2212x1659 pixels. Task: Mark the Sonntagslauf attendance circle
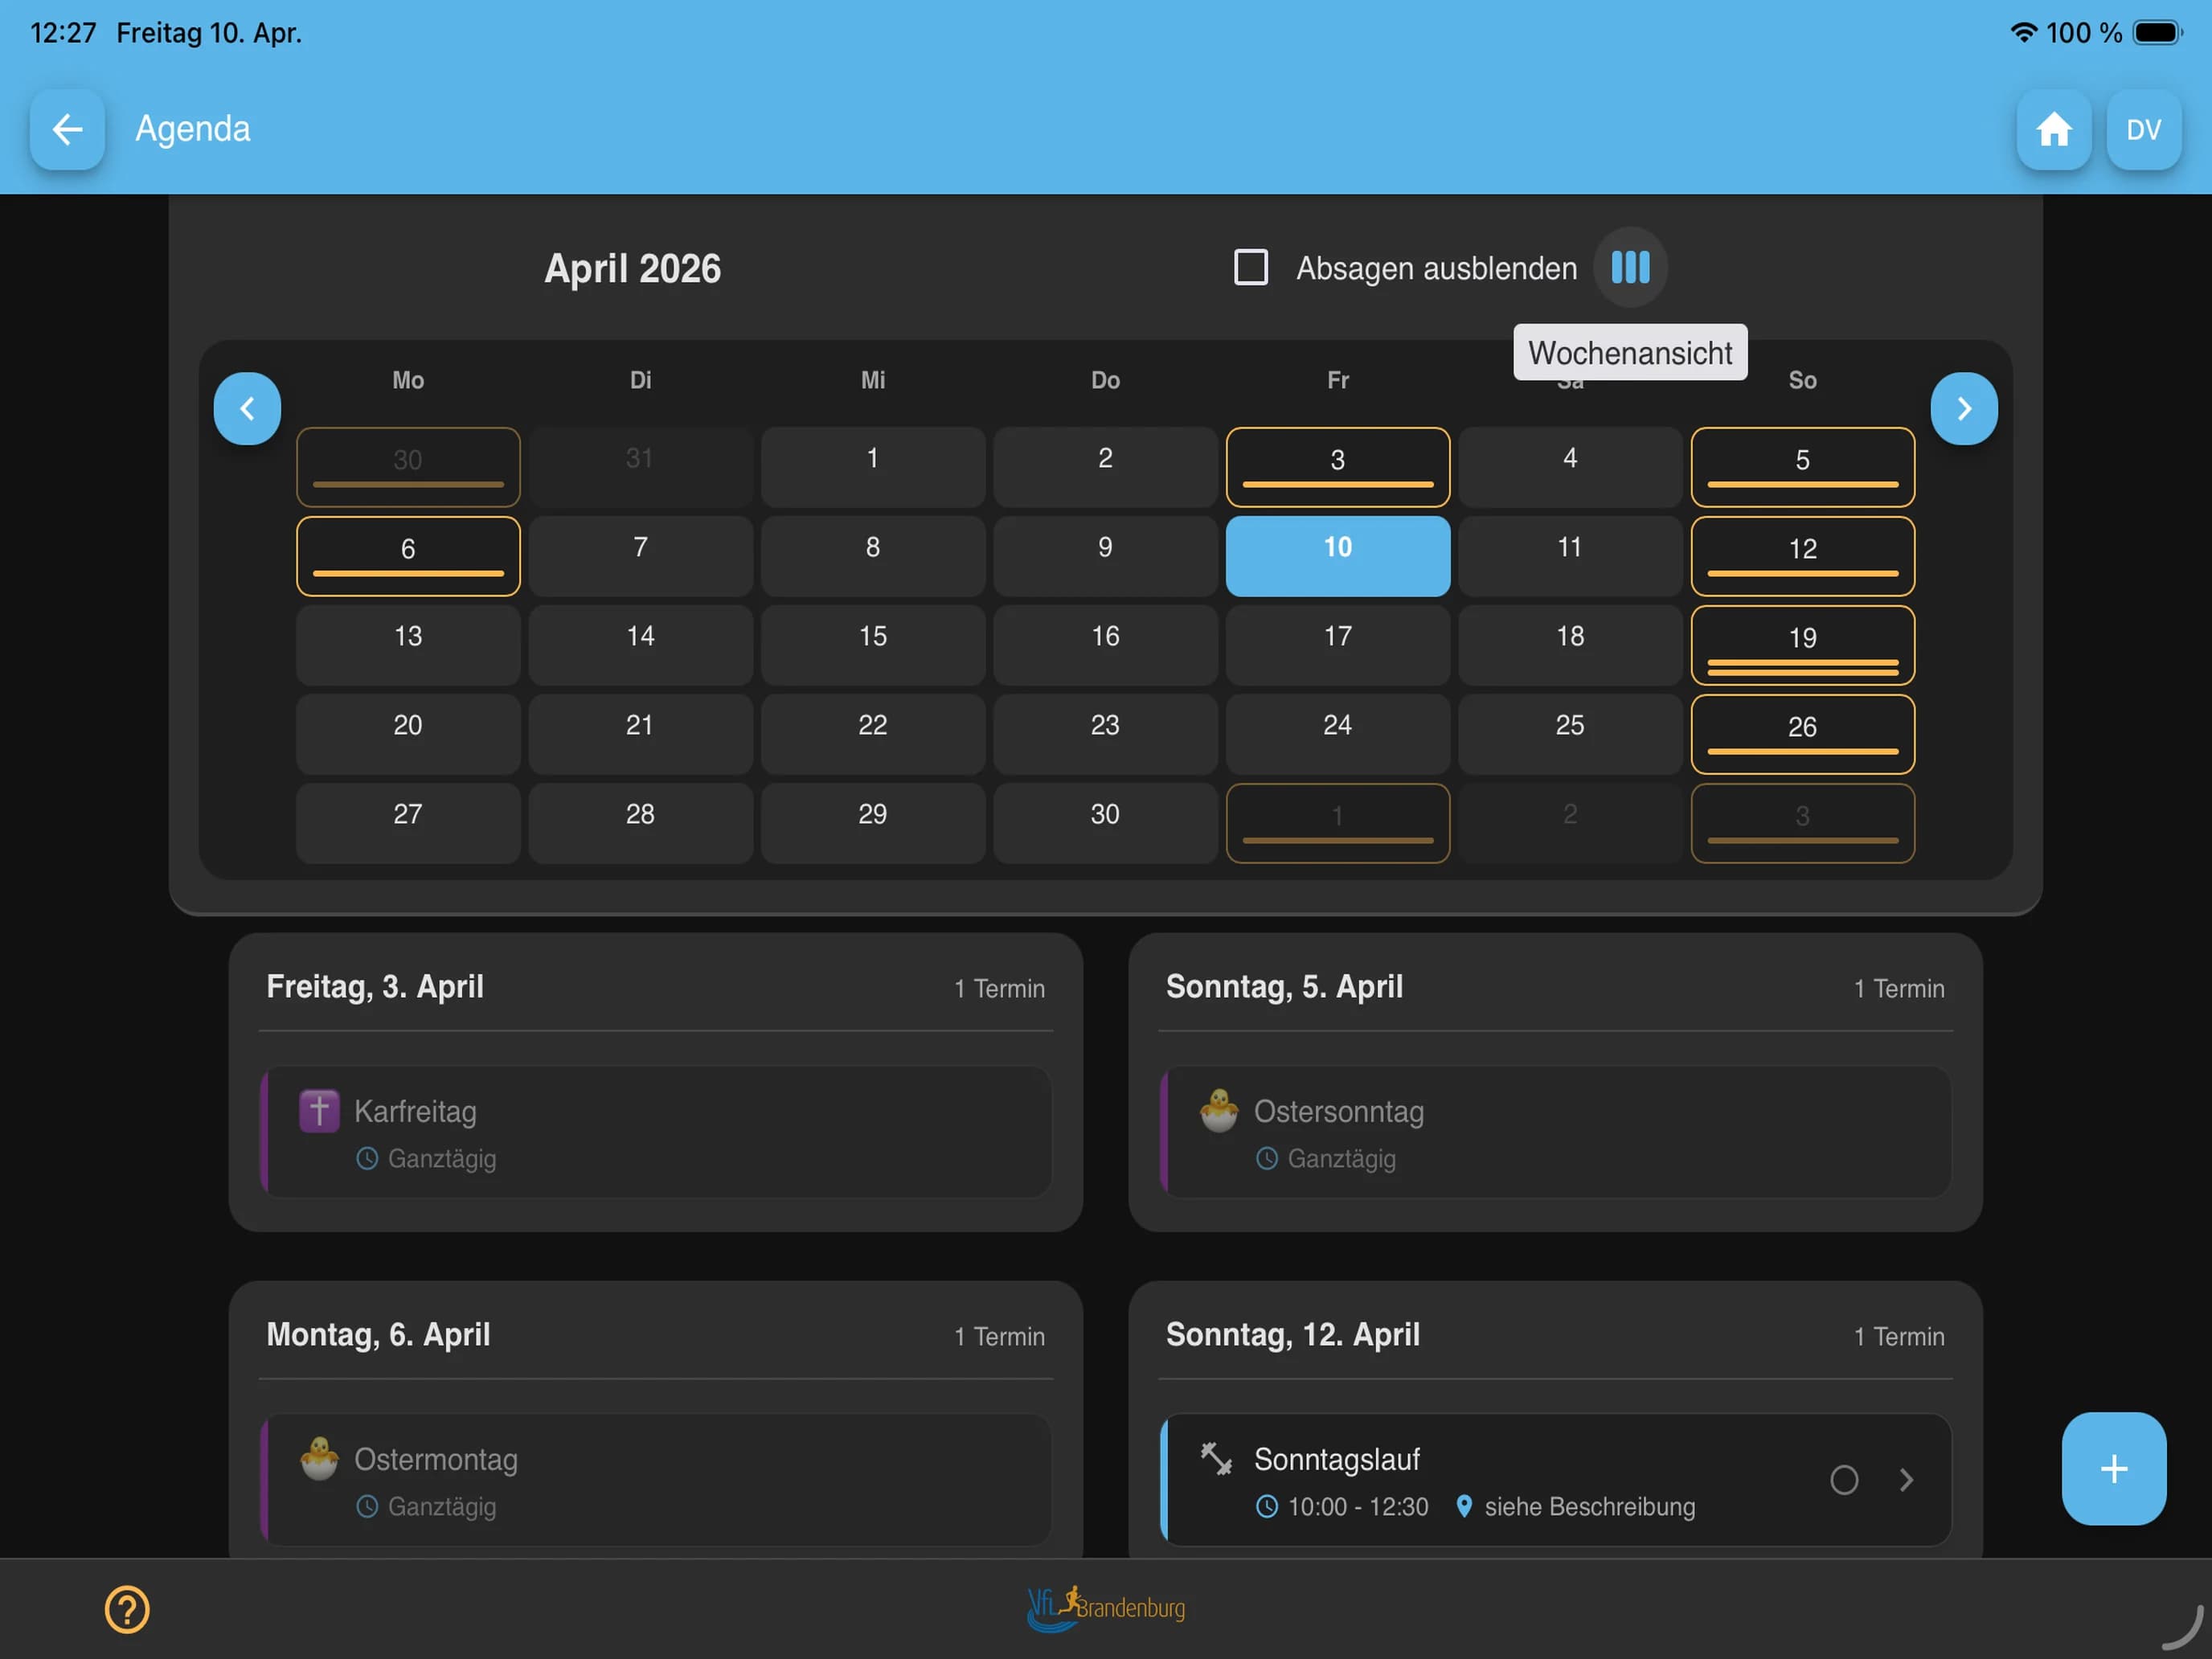(x=1844, y=1480)
